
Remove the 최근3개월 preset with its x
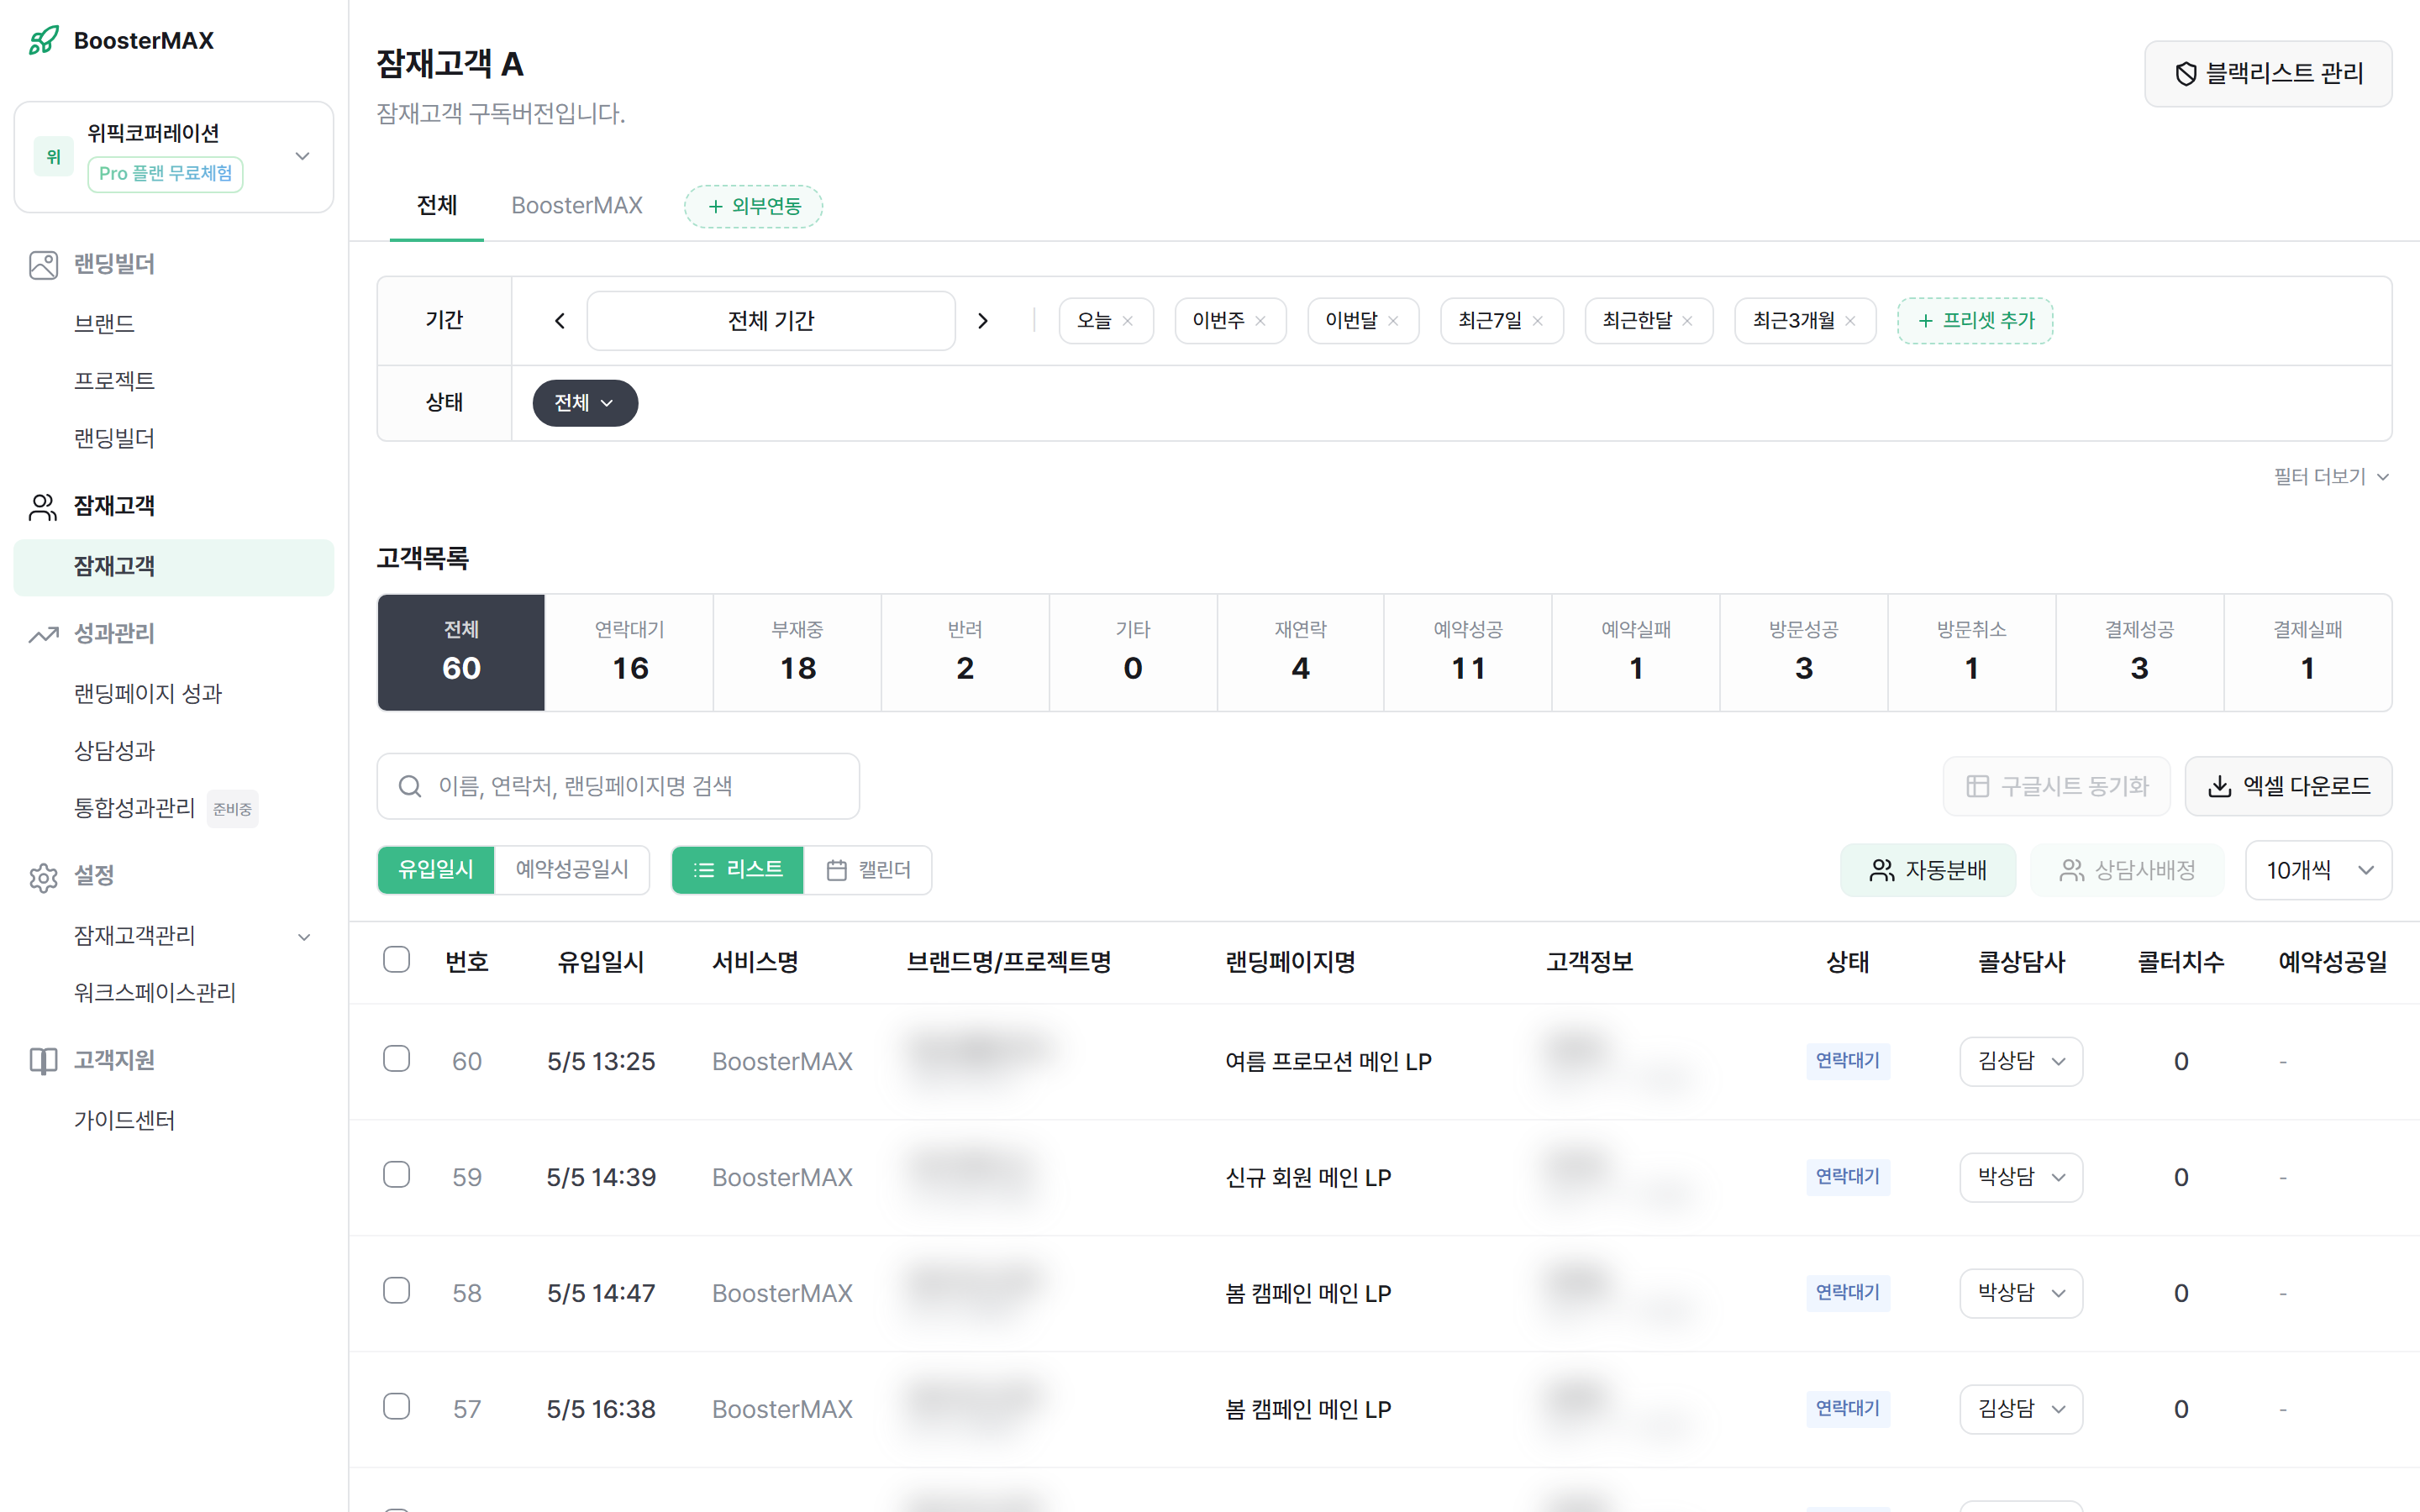point(1851,321)
